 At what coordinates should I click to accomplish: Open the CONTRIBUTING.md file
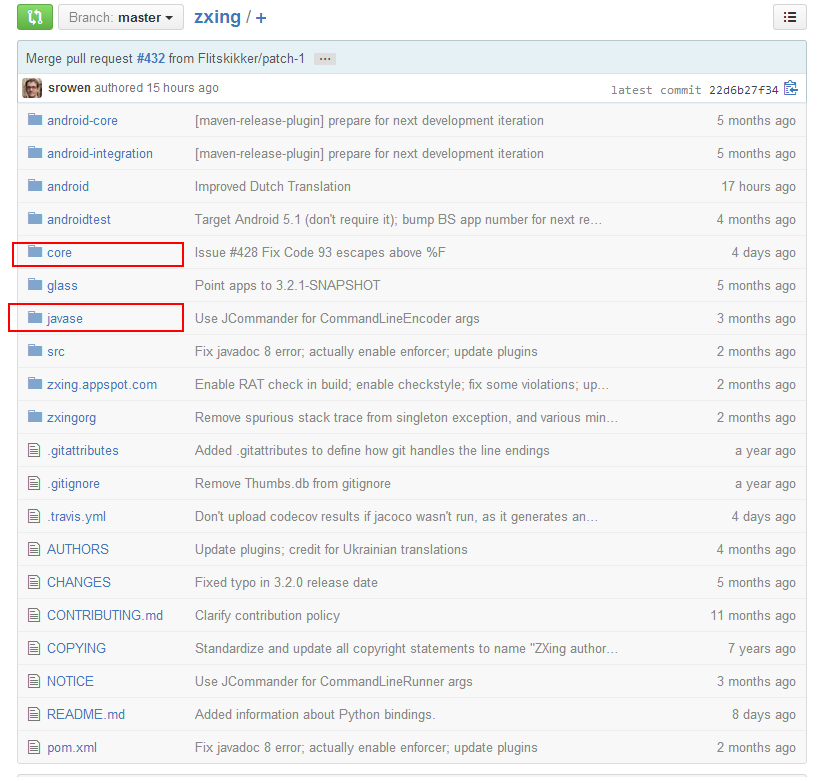tap(105, 615)
